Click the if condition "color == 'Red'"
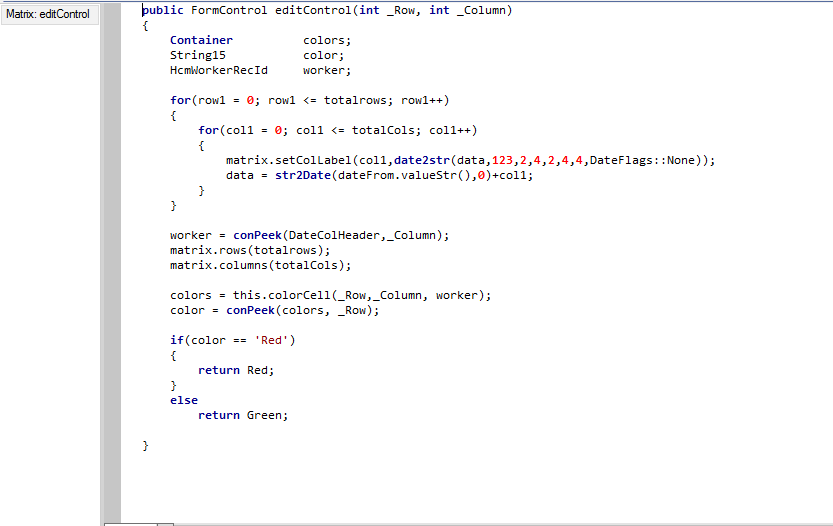833x526 pixels. click(240, 341)
